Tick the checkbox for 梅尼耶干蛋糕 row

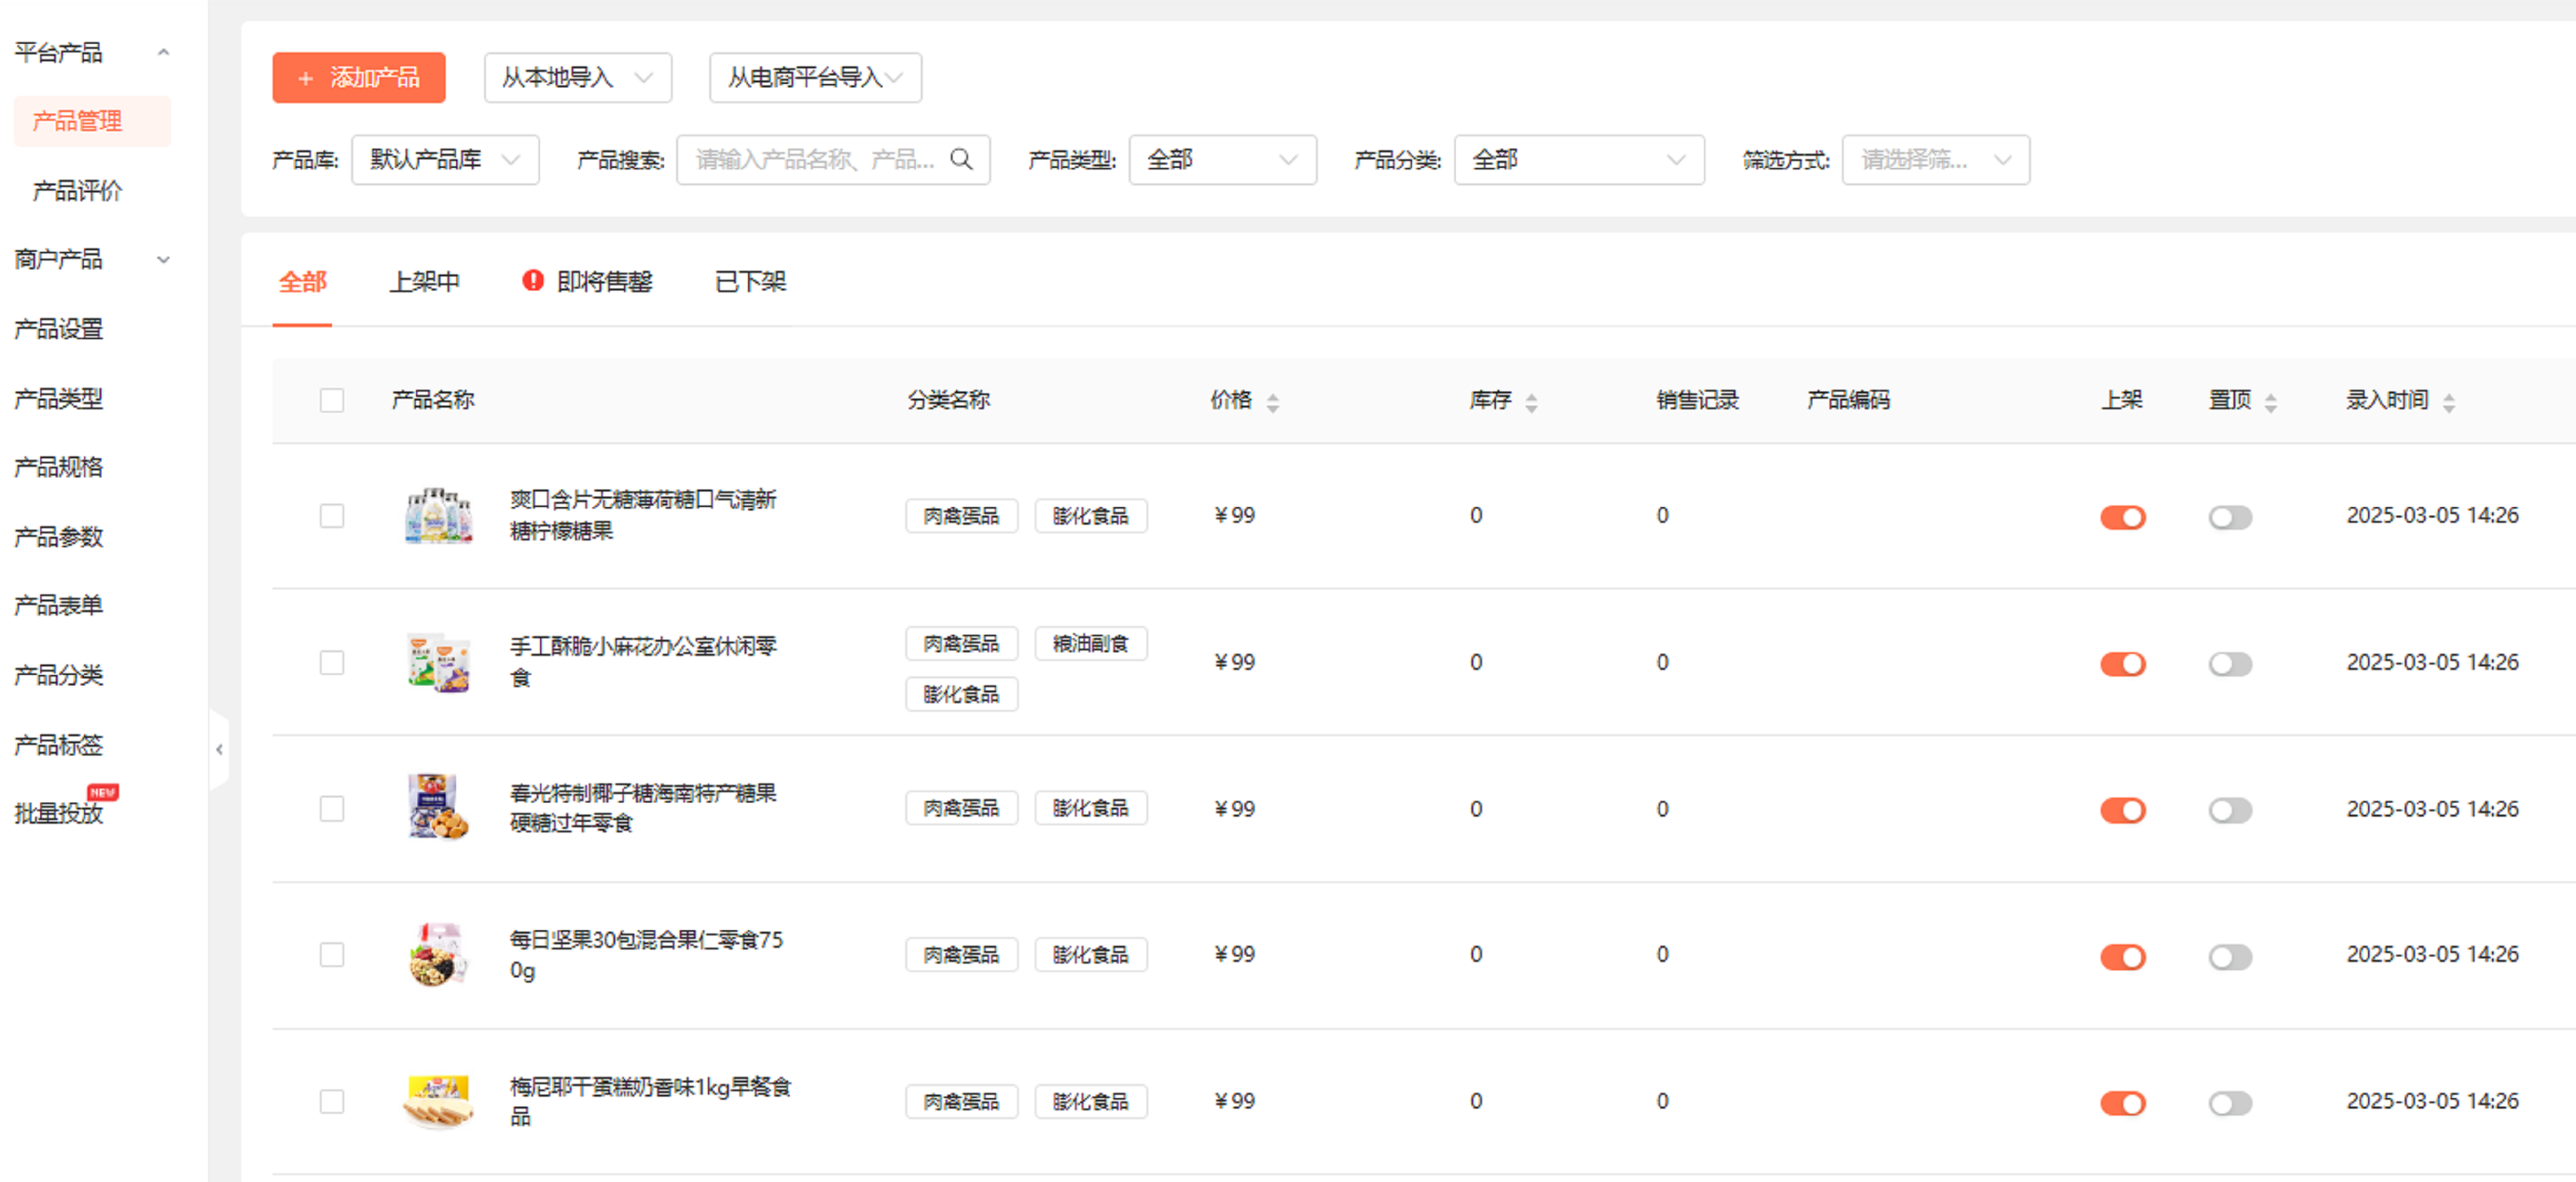332,1101
